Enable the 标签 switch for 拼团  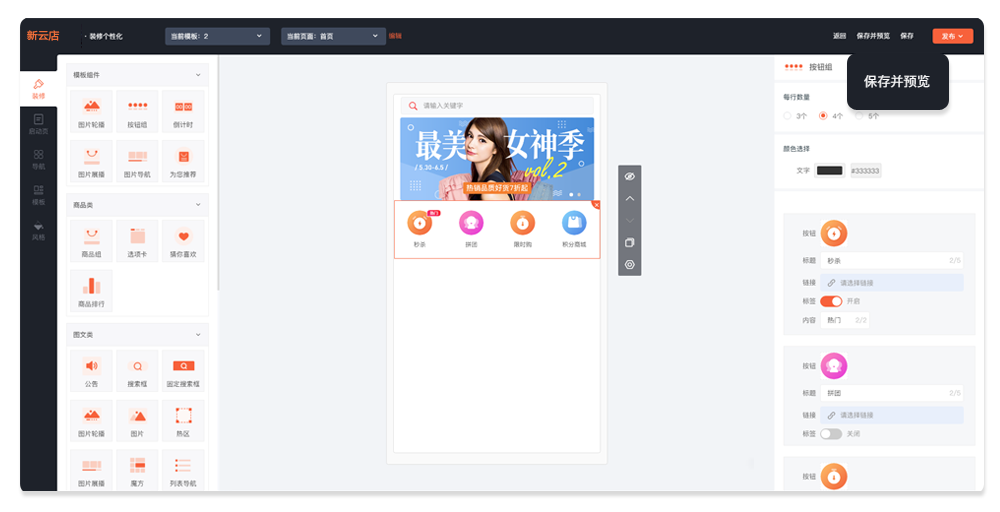[x=831, y=434]
